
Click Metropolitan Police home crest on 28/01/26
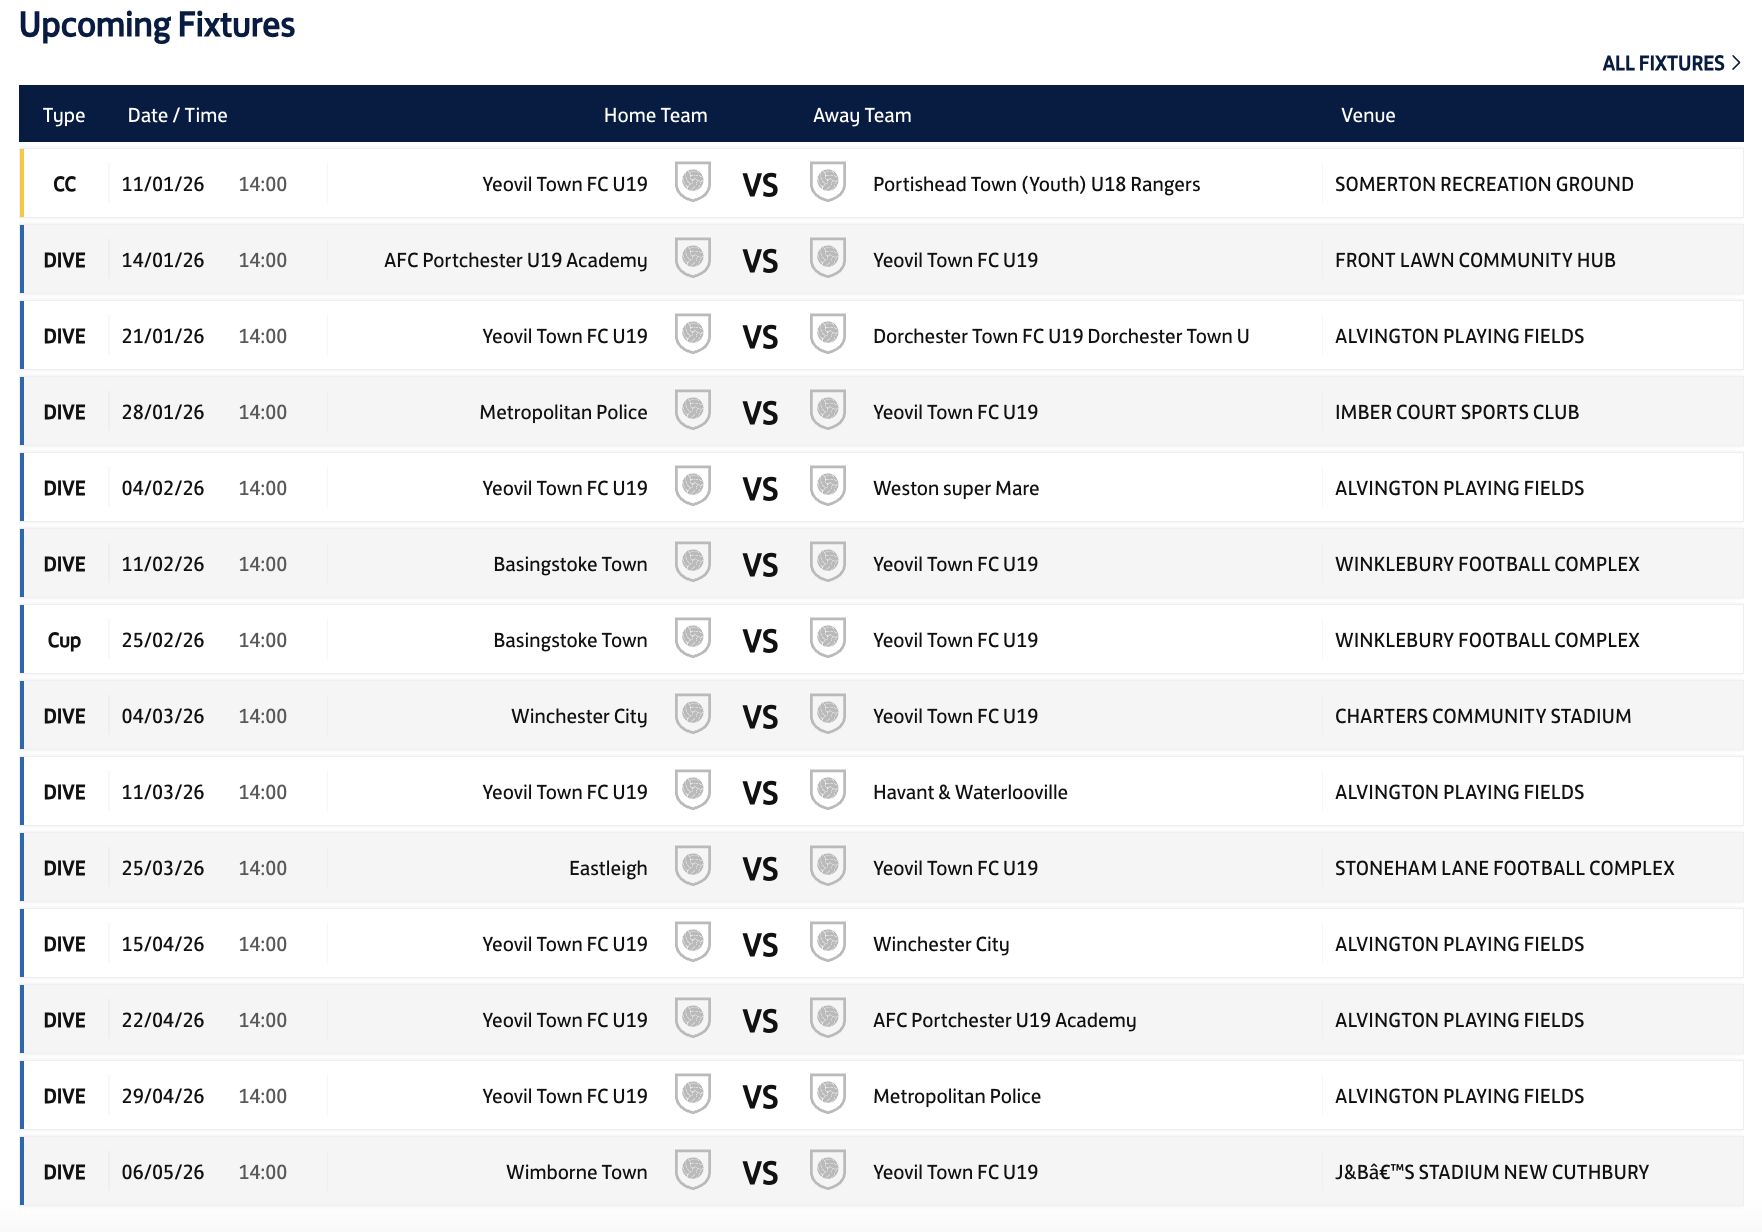[692, 410]
